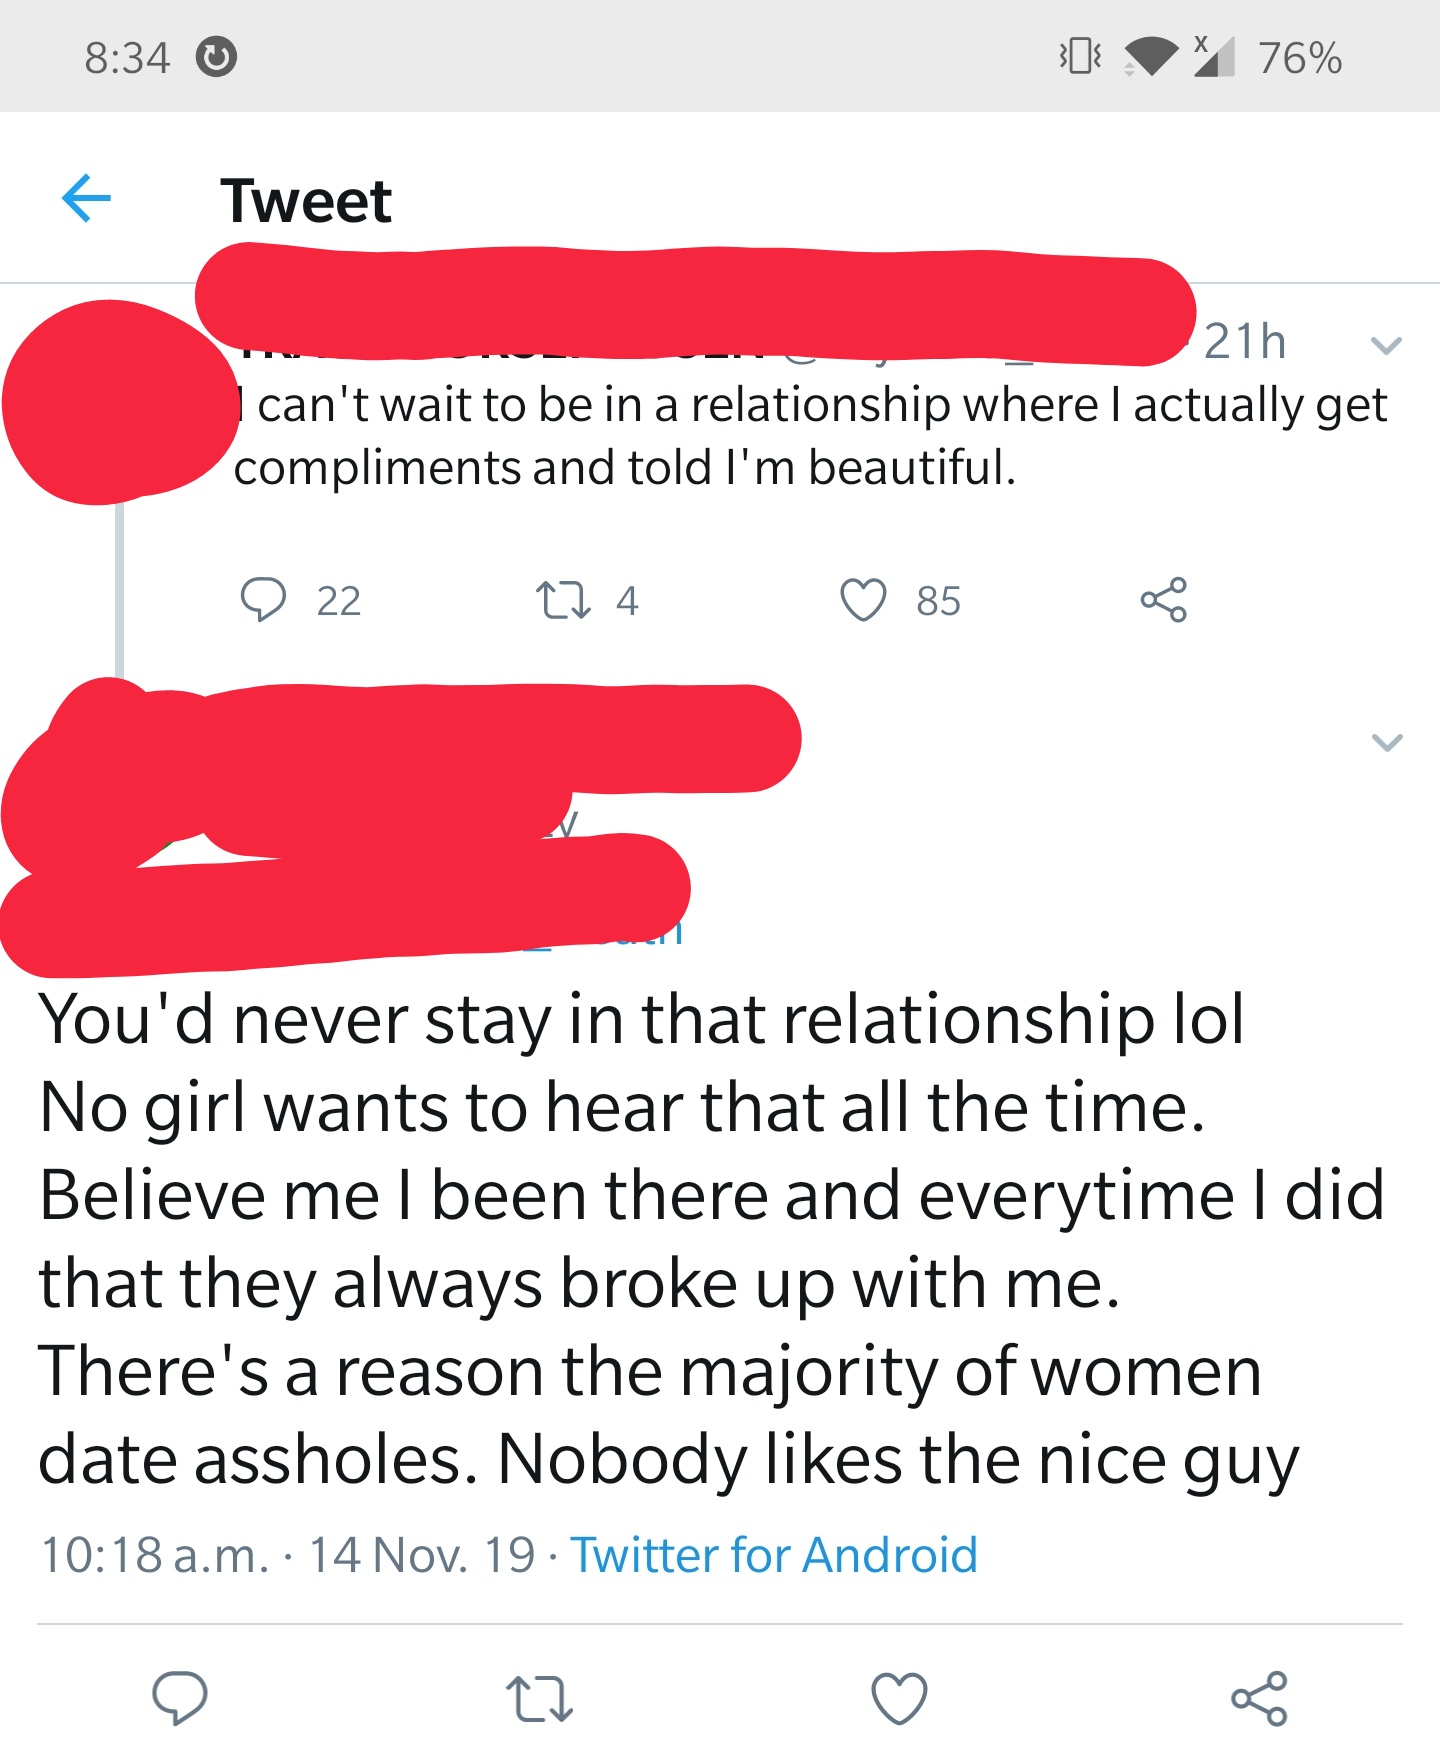Expand options on the reply tweet chevron
1440x1739 pixels.
(1385, 740)
